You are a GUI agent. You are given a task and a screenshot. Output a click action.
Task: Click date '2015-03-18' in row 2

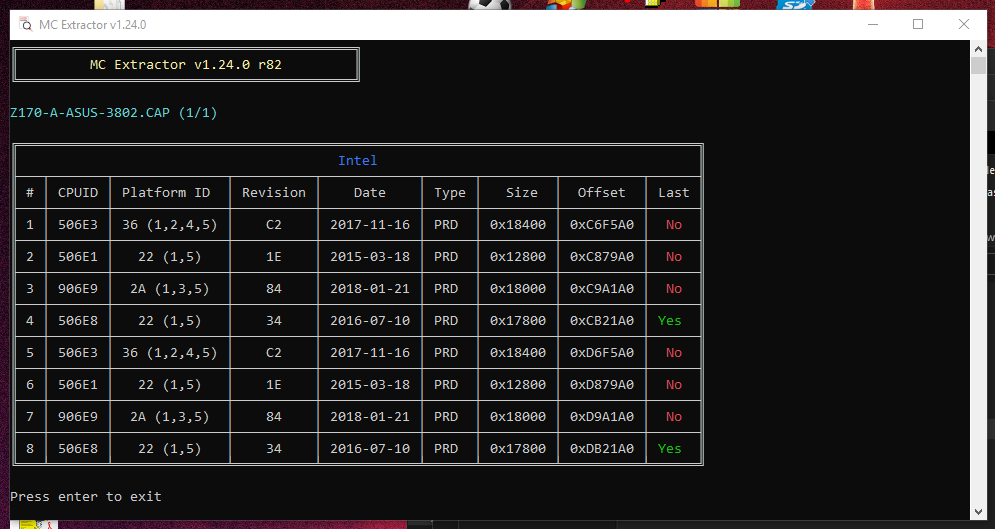(369, 257)
